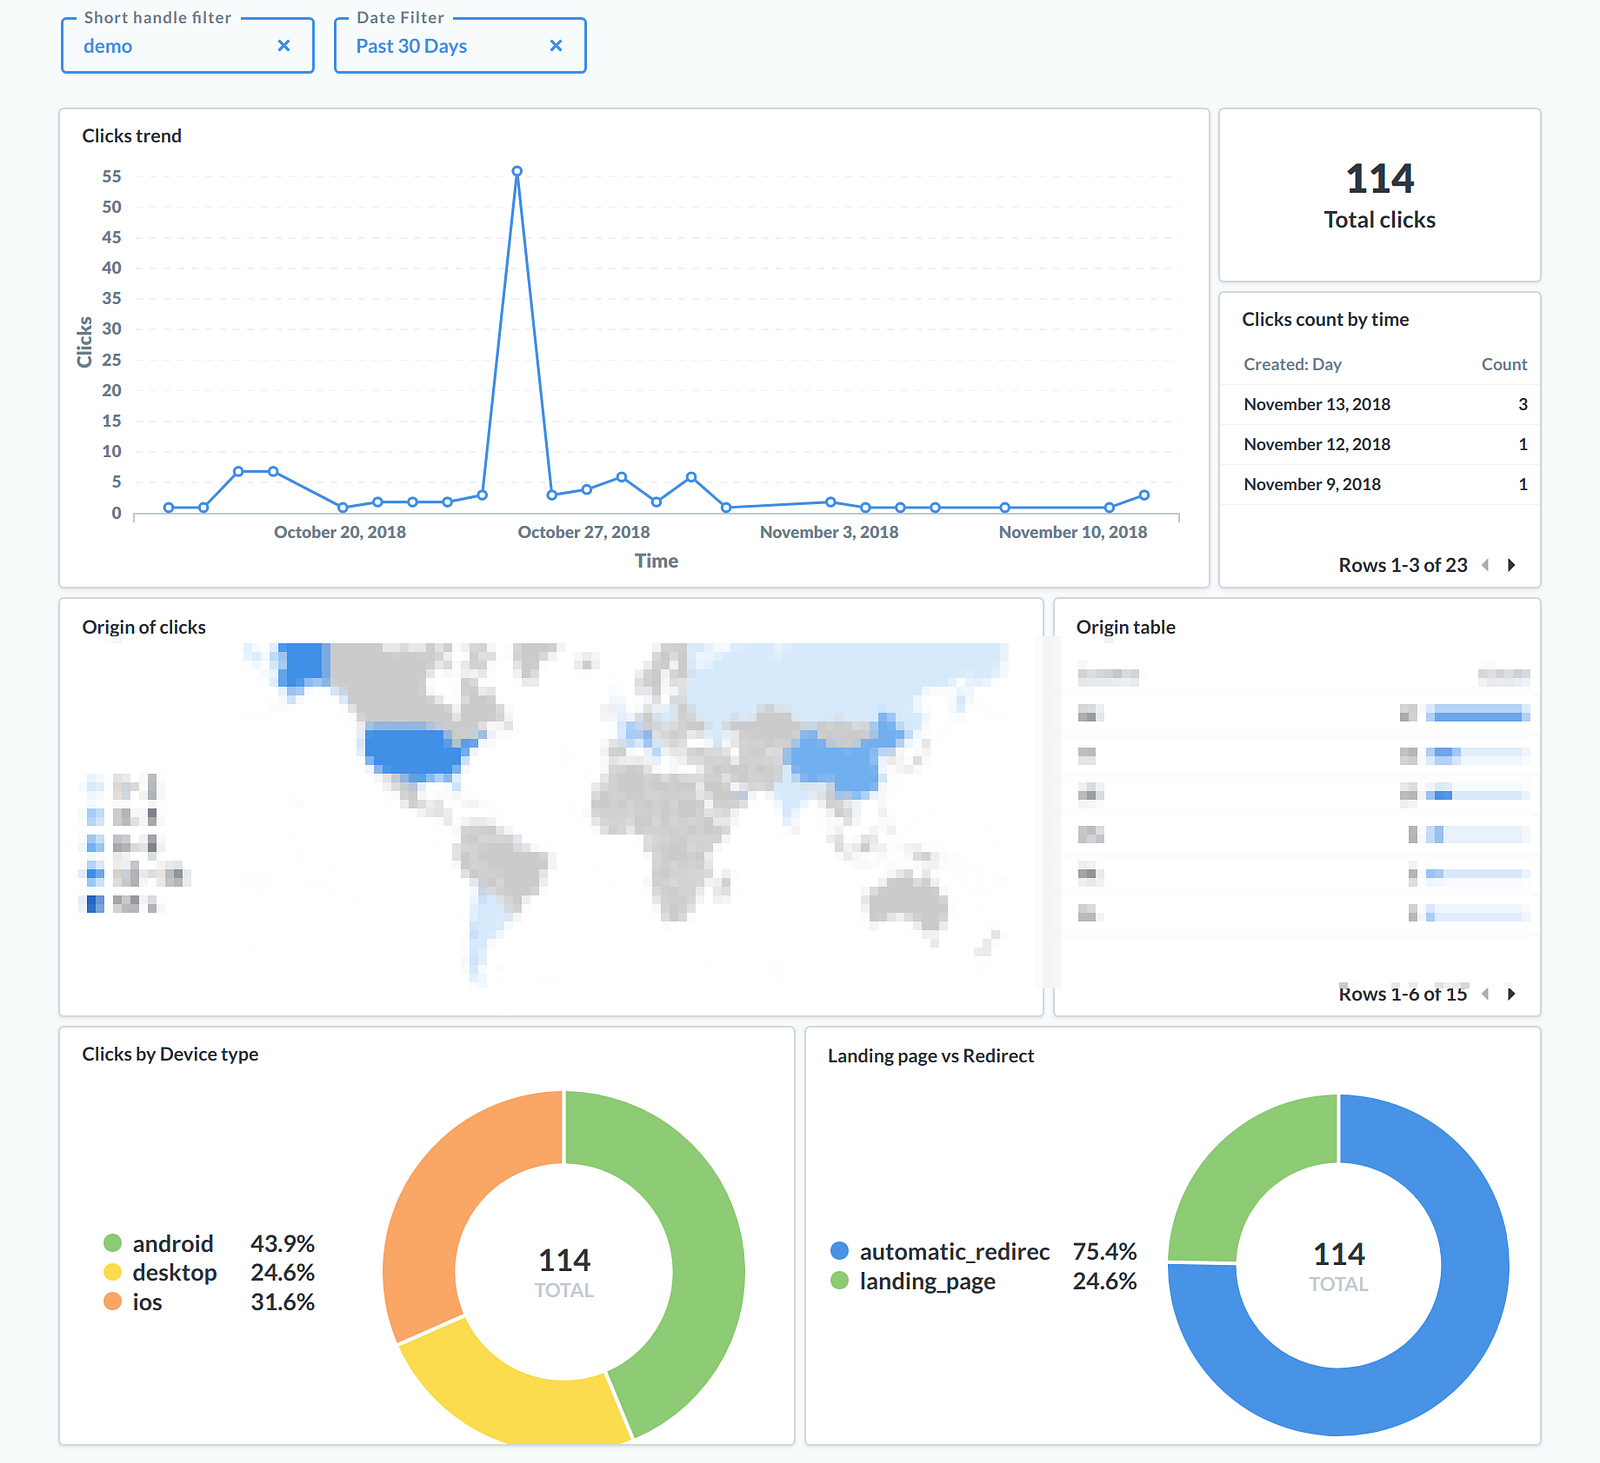Image resolution: width=1600 pixels, height=1463 pixels.
Task: Open the Total clicks number card
Action: tap(1380, 195)
